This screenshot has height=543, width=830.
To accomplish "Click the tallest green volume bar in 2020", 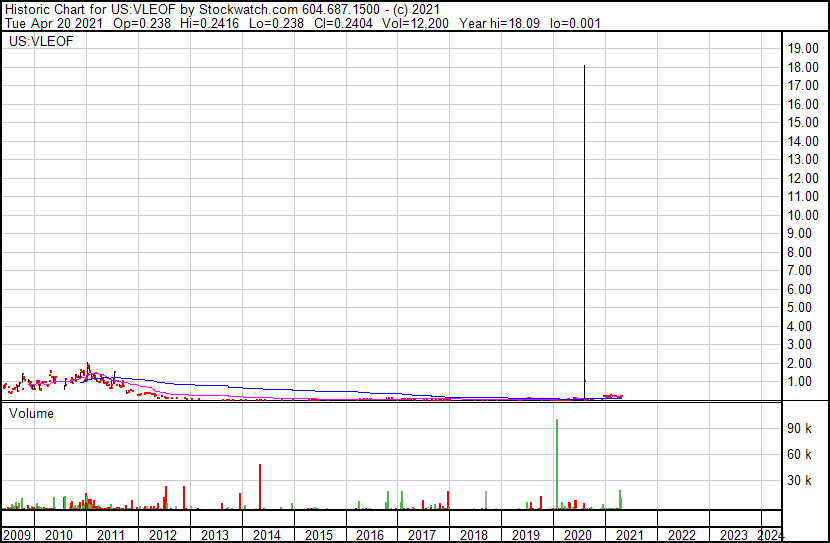I will coord(557,464).
